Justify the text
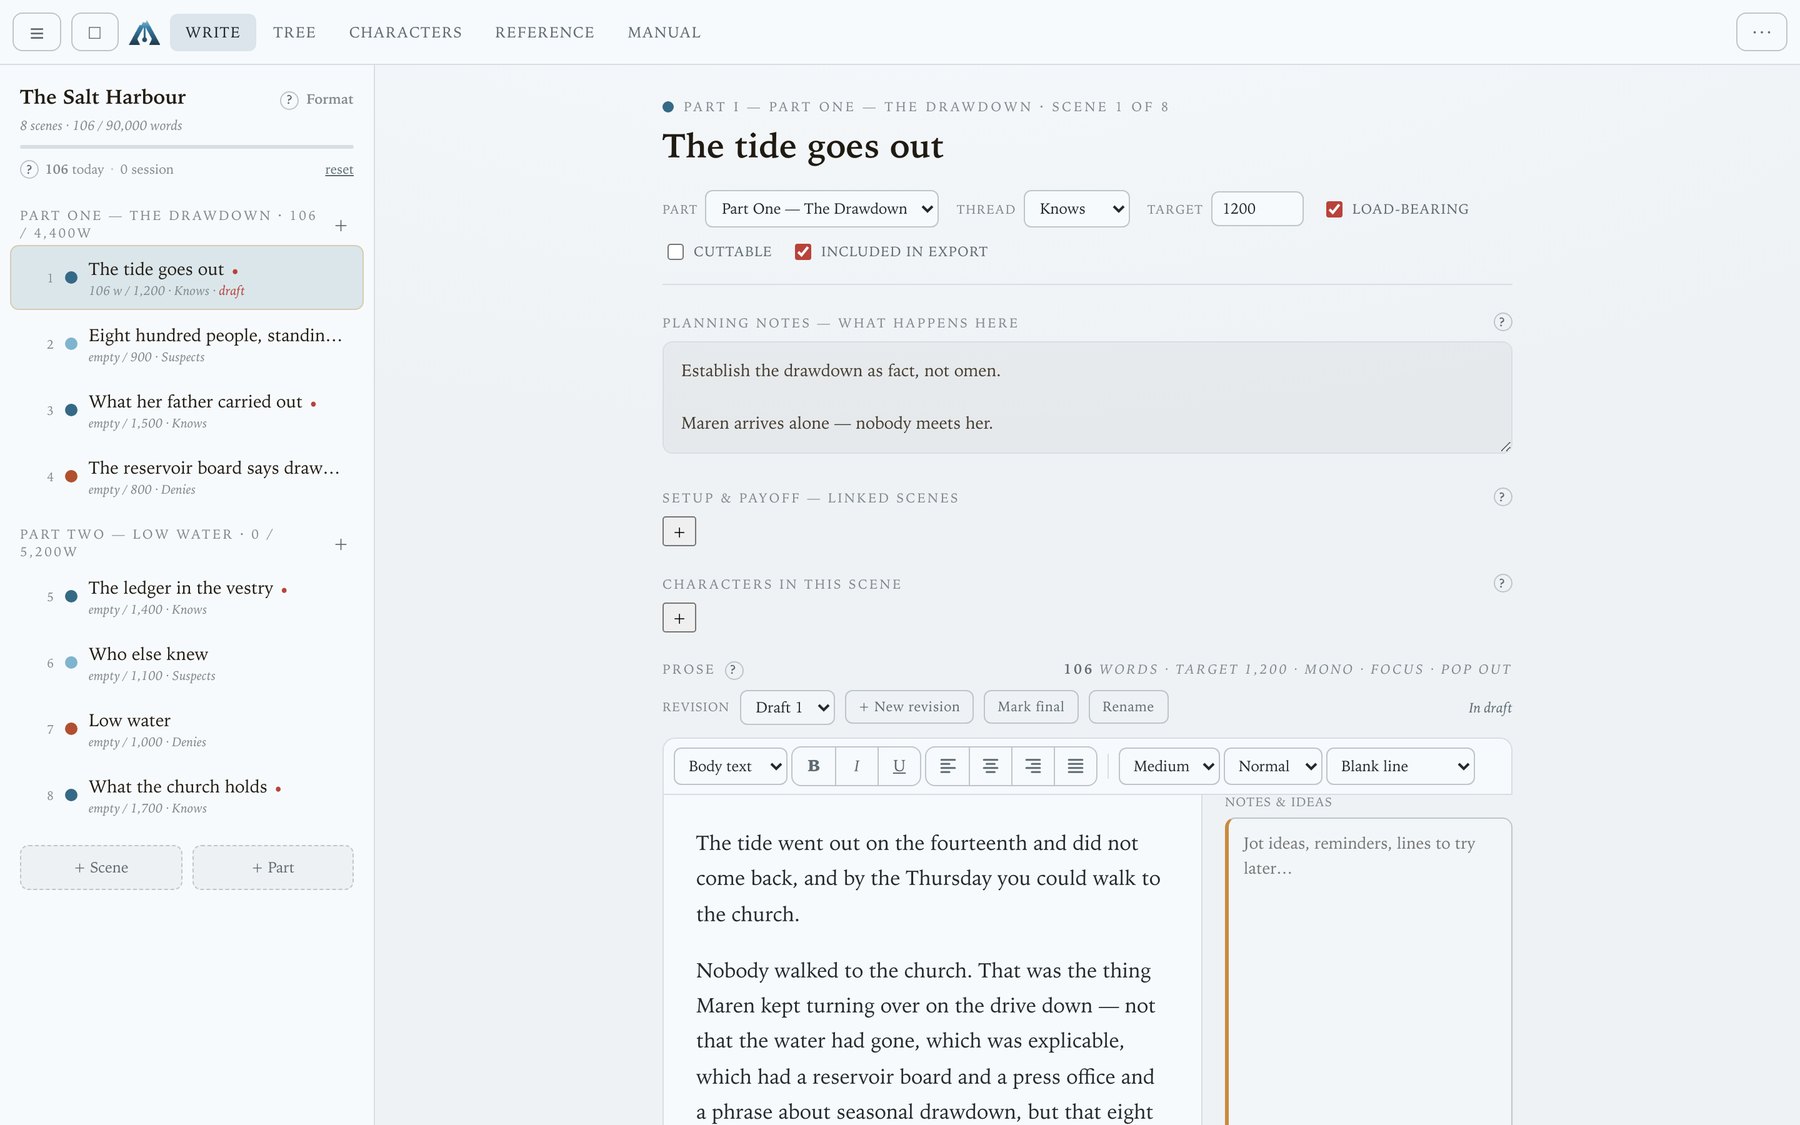This screenshot has width=1800, height=1125. pos(1075,766)
